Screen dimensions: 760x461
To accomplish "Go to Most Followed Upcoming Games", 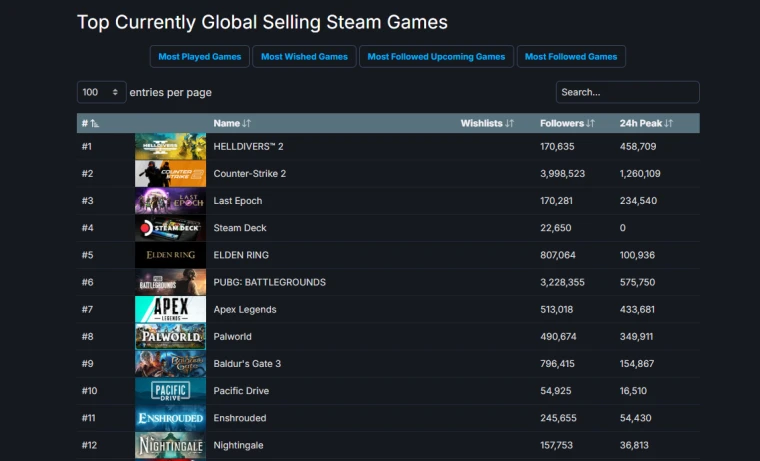I will (x=436, y=57).
